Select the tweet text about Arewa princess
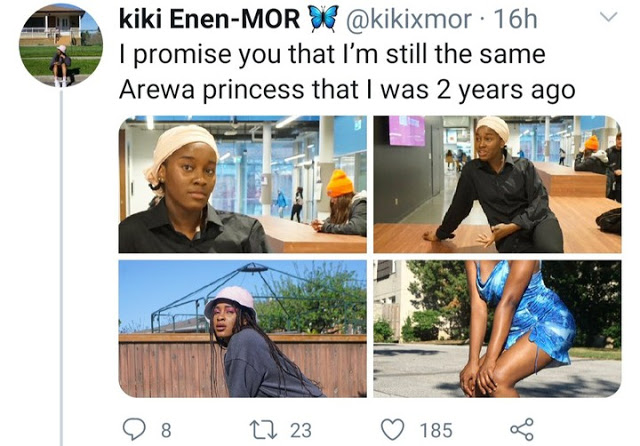Screen dimensions: 640x446 pyautogui.click(x=347, y=72)
